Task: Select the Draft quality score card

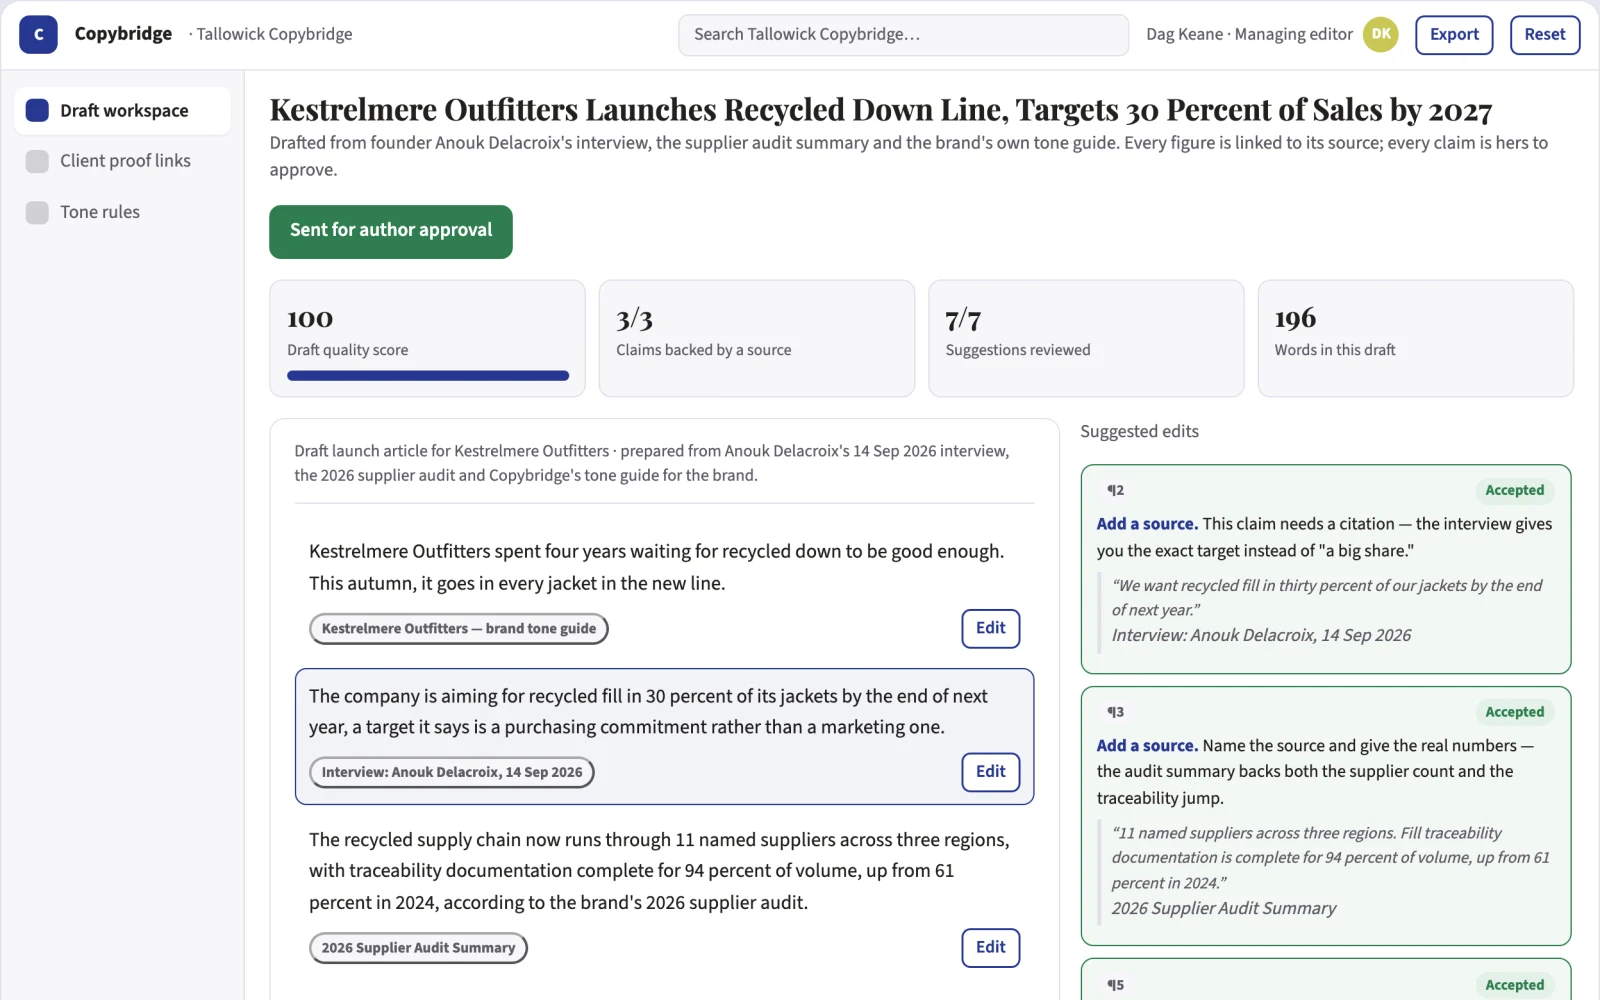Action: pos(427,339)
